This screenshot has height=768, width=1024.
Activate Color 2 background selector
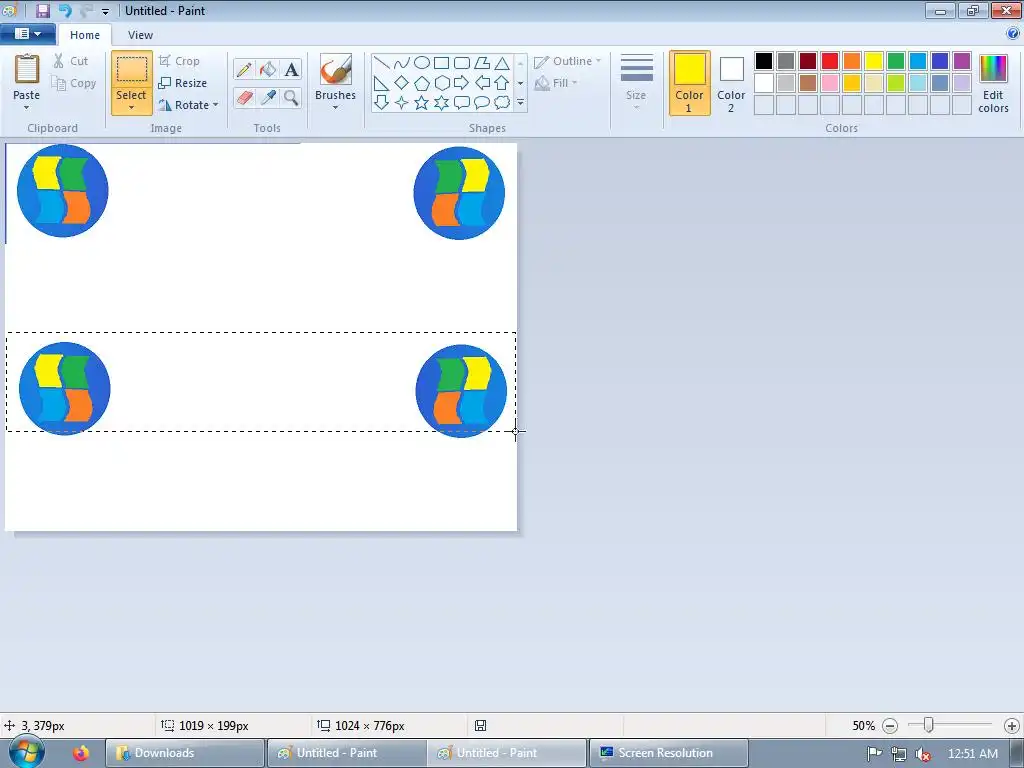[x=731, y=84]
